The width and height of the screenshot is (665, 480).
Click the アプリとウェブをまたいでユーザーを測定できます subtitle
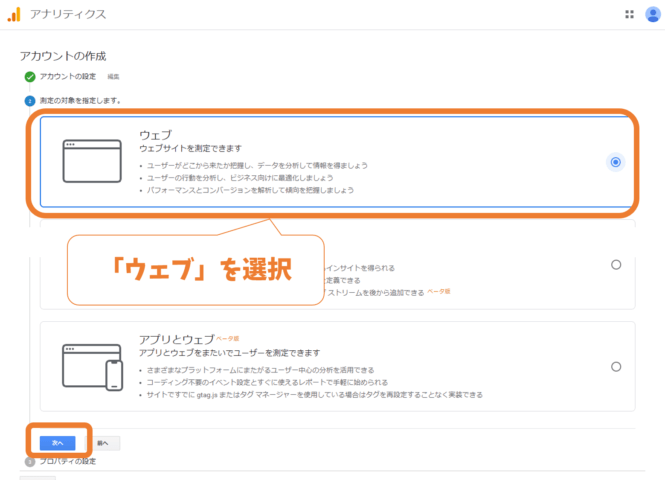(x=229, y=353)
